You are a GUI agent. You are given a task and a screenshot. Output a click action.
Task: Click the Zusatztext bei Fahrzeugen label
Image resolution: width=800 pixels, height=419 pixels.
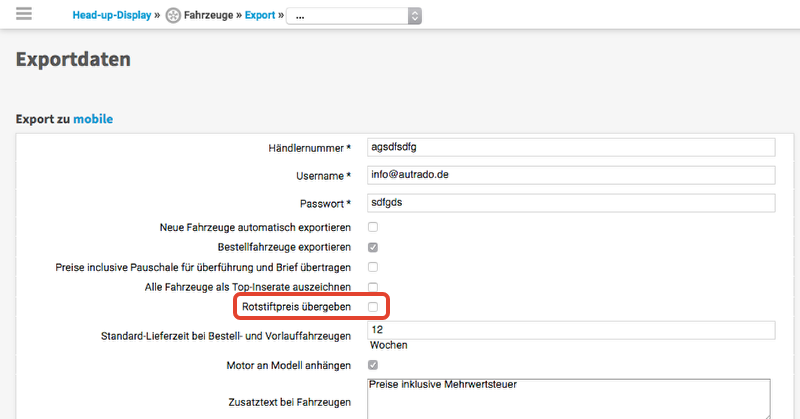click(290, 402)
